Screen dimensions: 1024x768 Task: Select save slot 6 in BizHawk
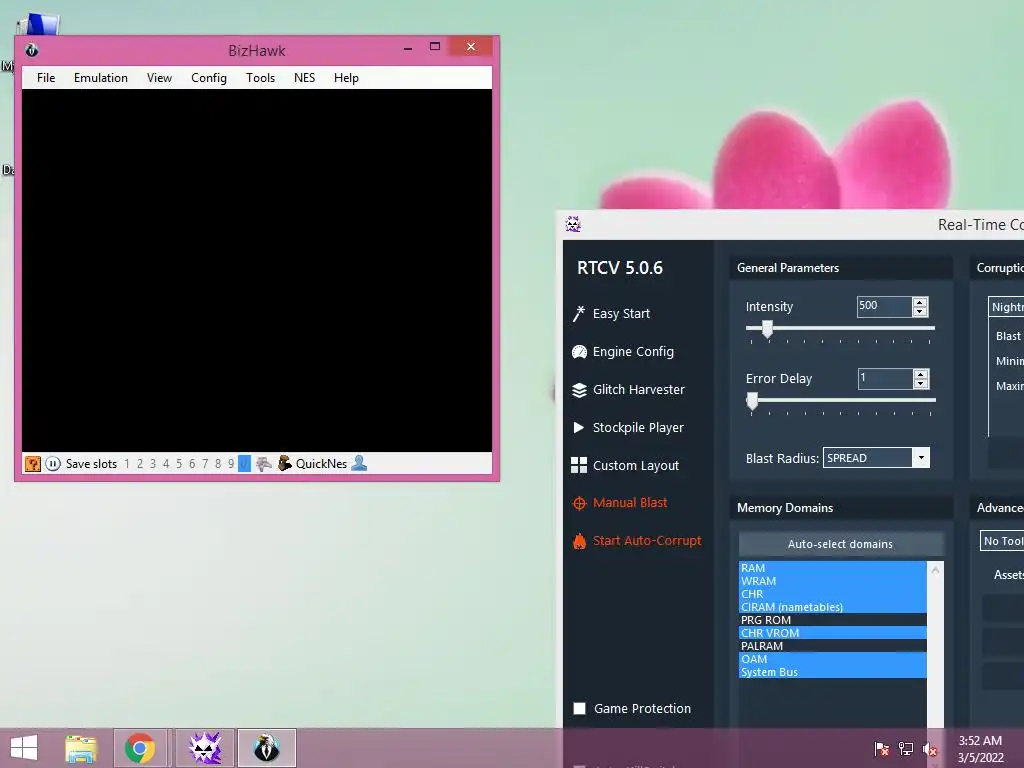(192, 464)
